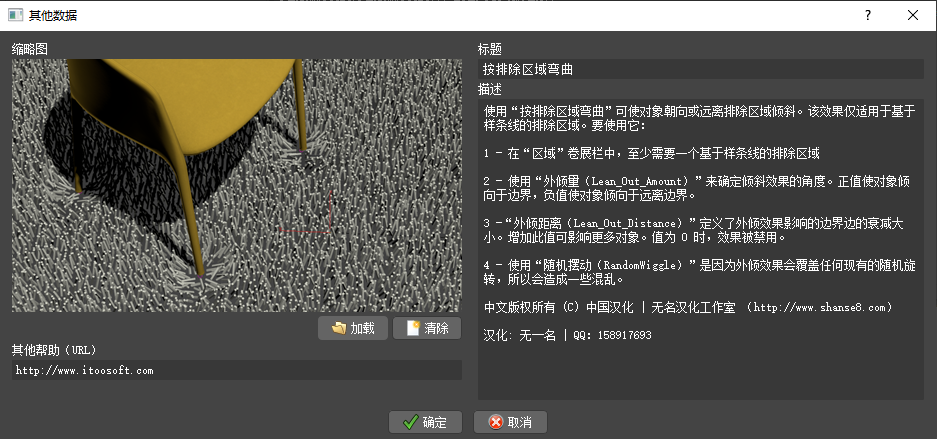Viewport: 937px width, 439px height.
Task: Click the question mark help button
Action: pyautogui.click(x=868, y=16)
